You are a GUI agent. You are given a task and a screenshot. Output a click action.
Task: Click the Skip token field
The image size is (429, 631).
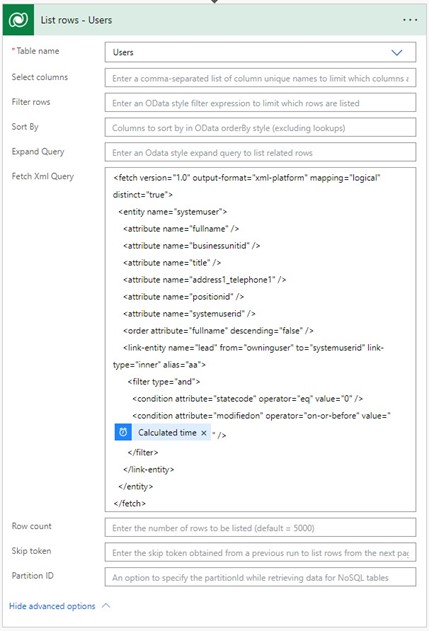(x=260, y=553)
